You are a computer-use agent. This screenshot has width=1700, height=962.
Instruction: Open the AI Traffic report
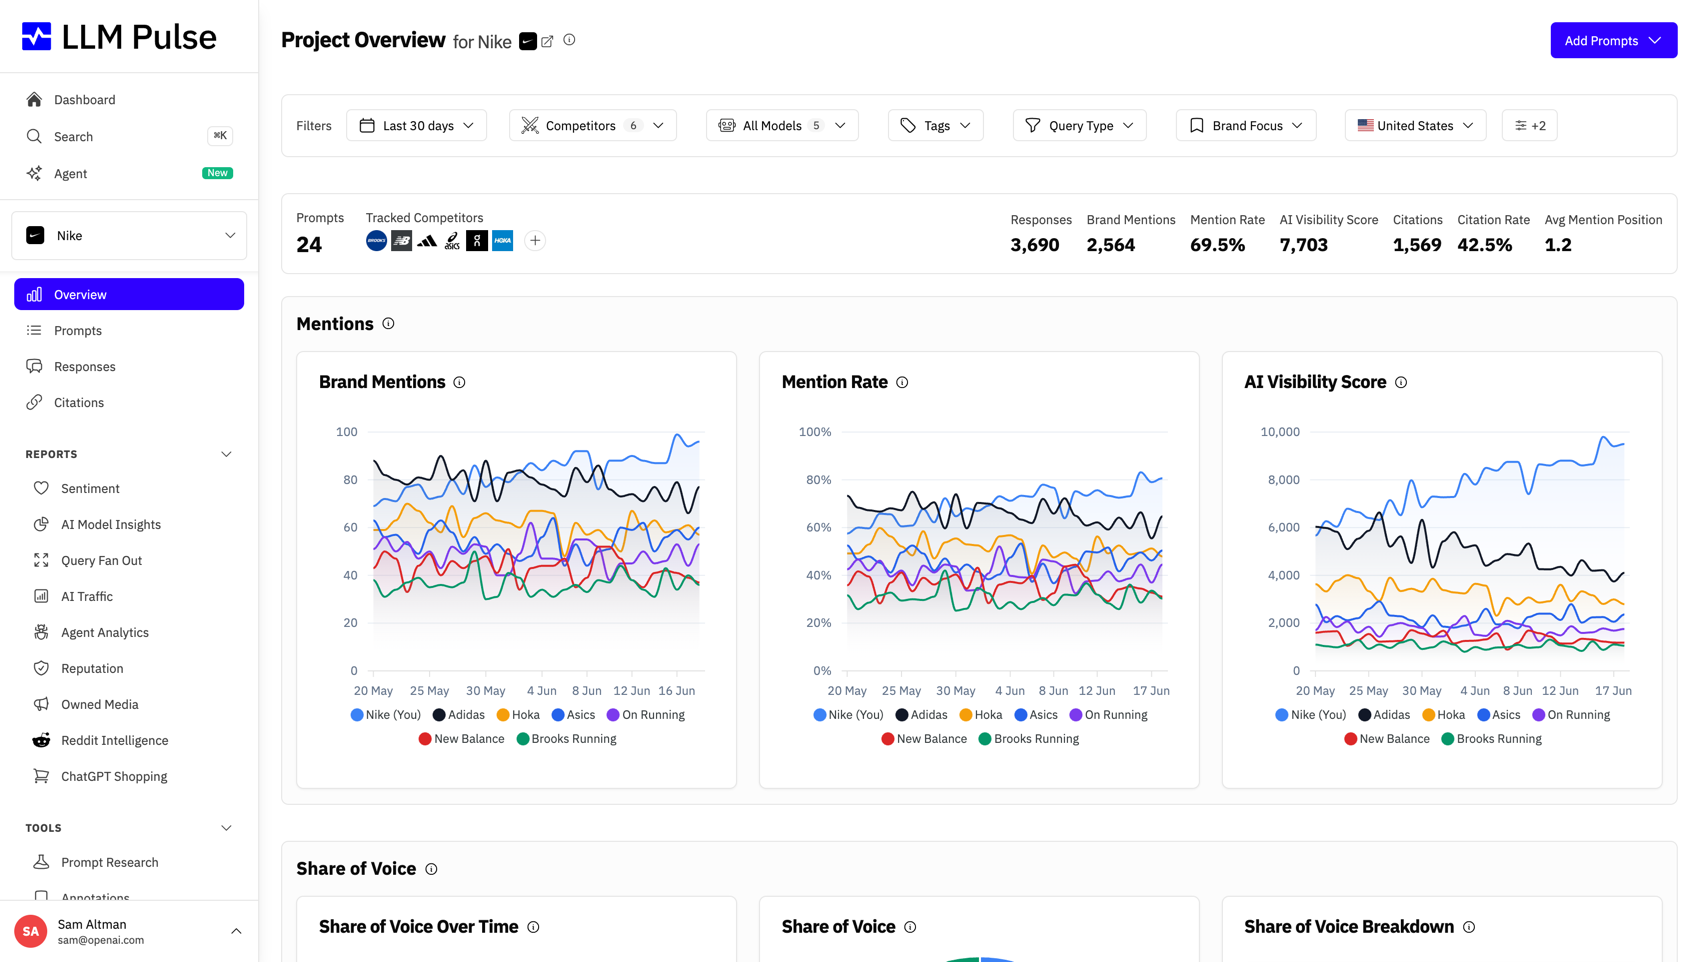[129, 596]
